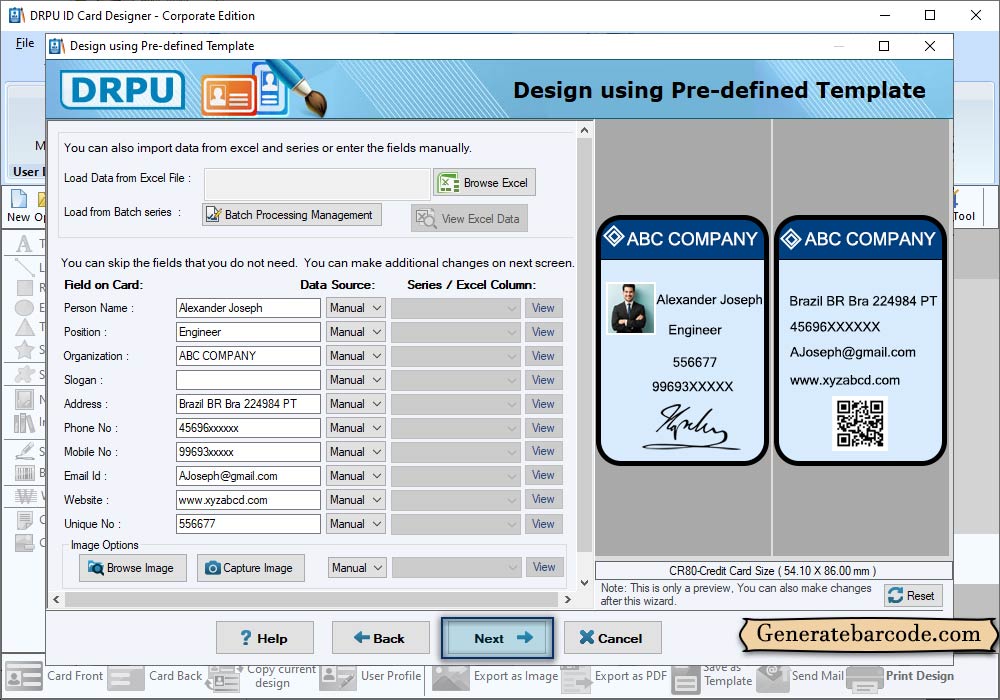
Task: Reset the card preview
Action: click(912, 596)
